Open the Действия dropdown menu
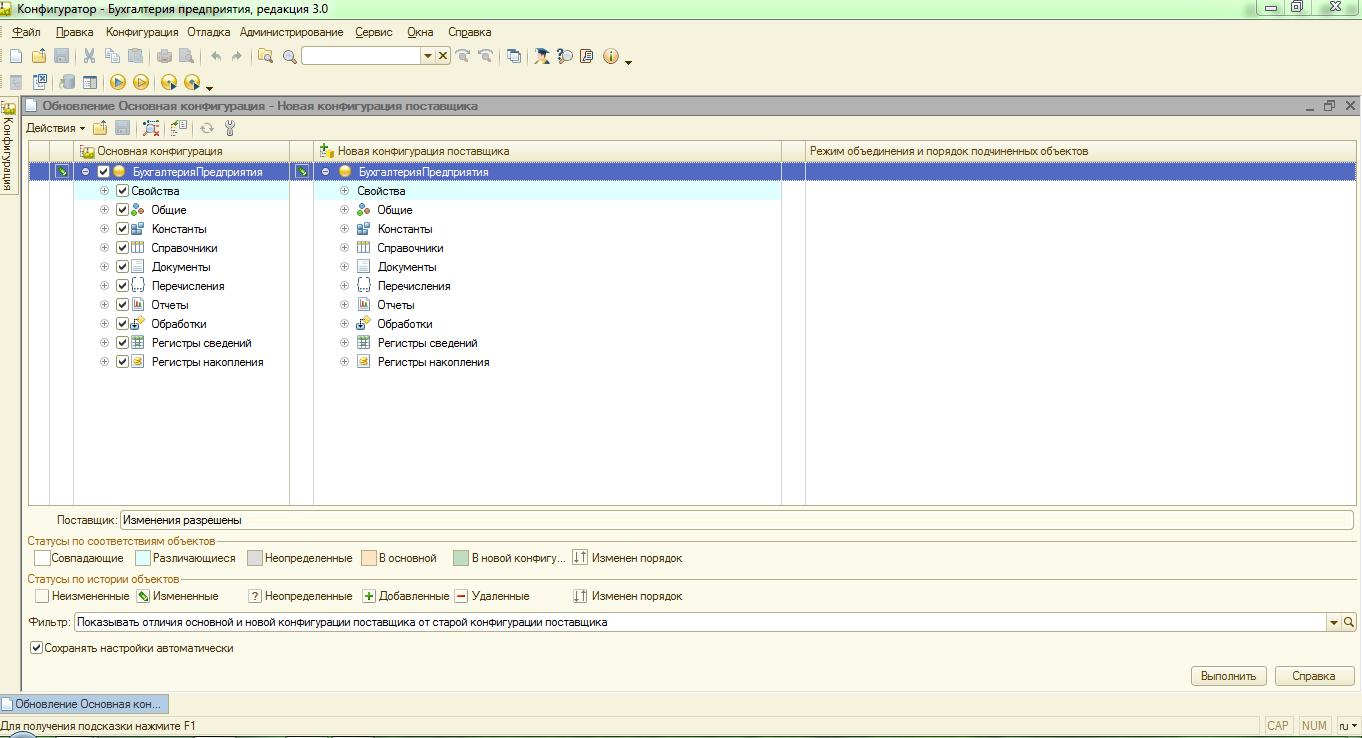1362x738 pixels. [x=55, y=128]
